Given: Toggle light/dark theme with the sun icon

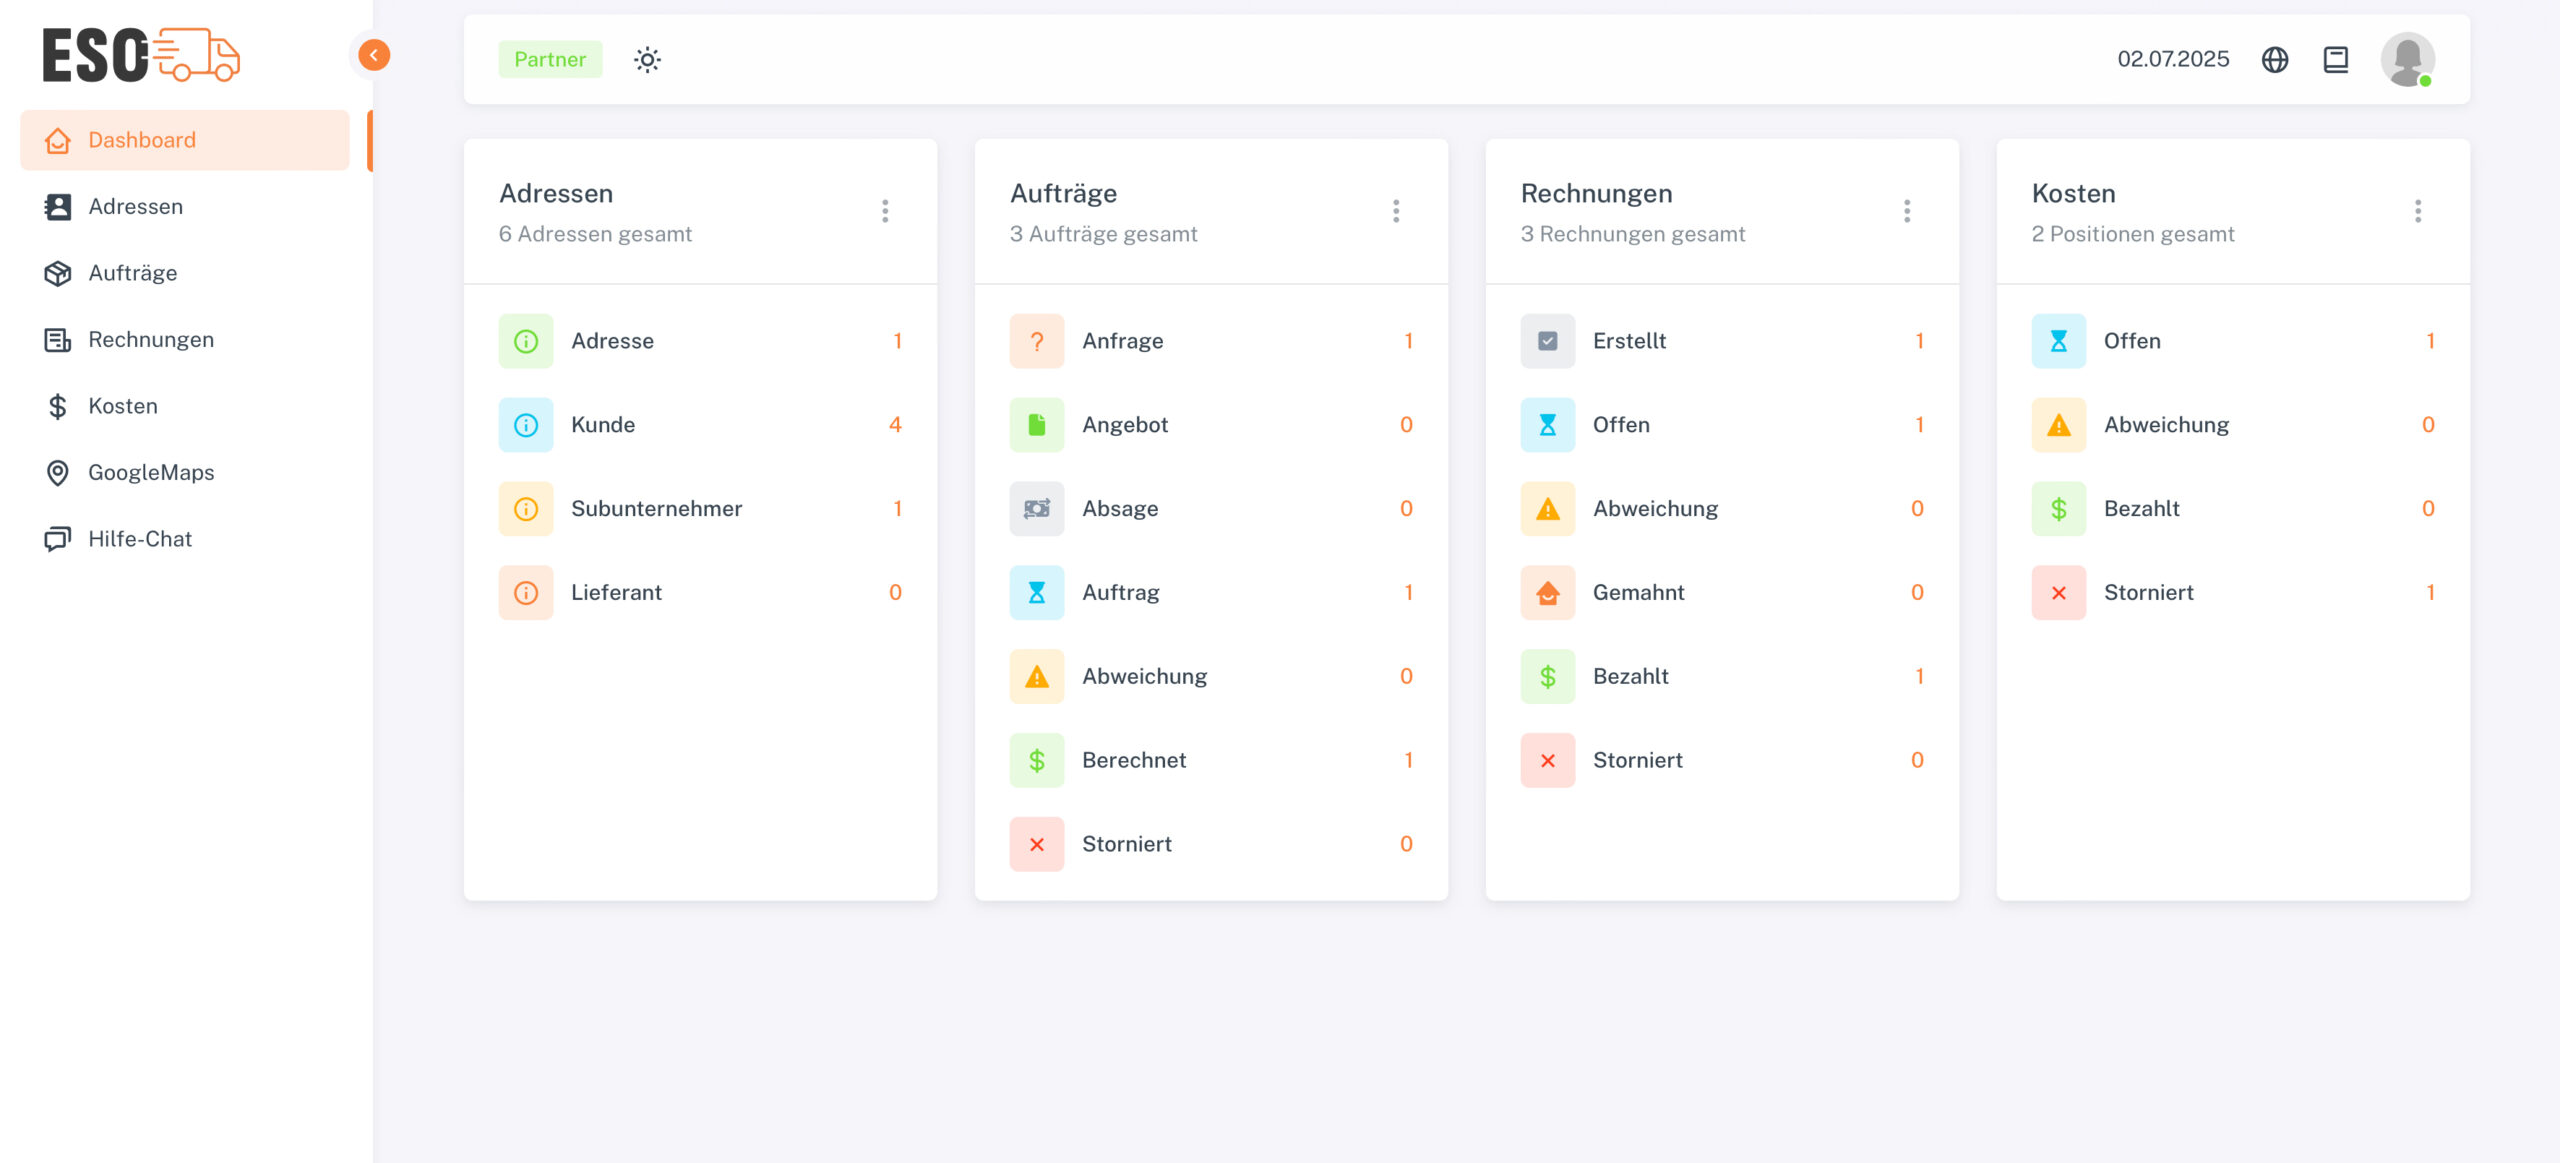Looking at the screenshot, I should click(x=647, y=60).
